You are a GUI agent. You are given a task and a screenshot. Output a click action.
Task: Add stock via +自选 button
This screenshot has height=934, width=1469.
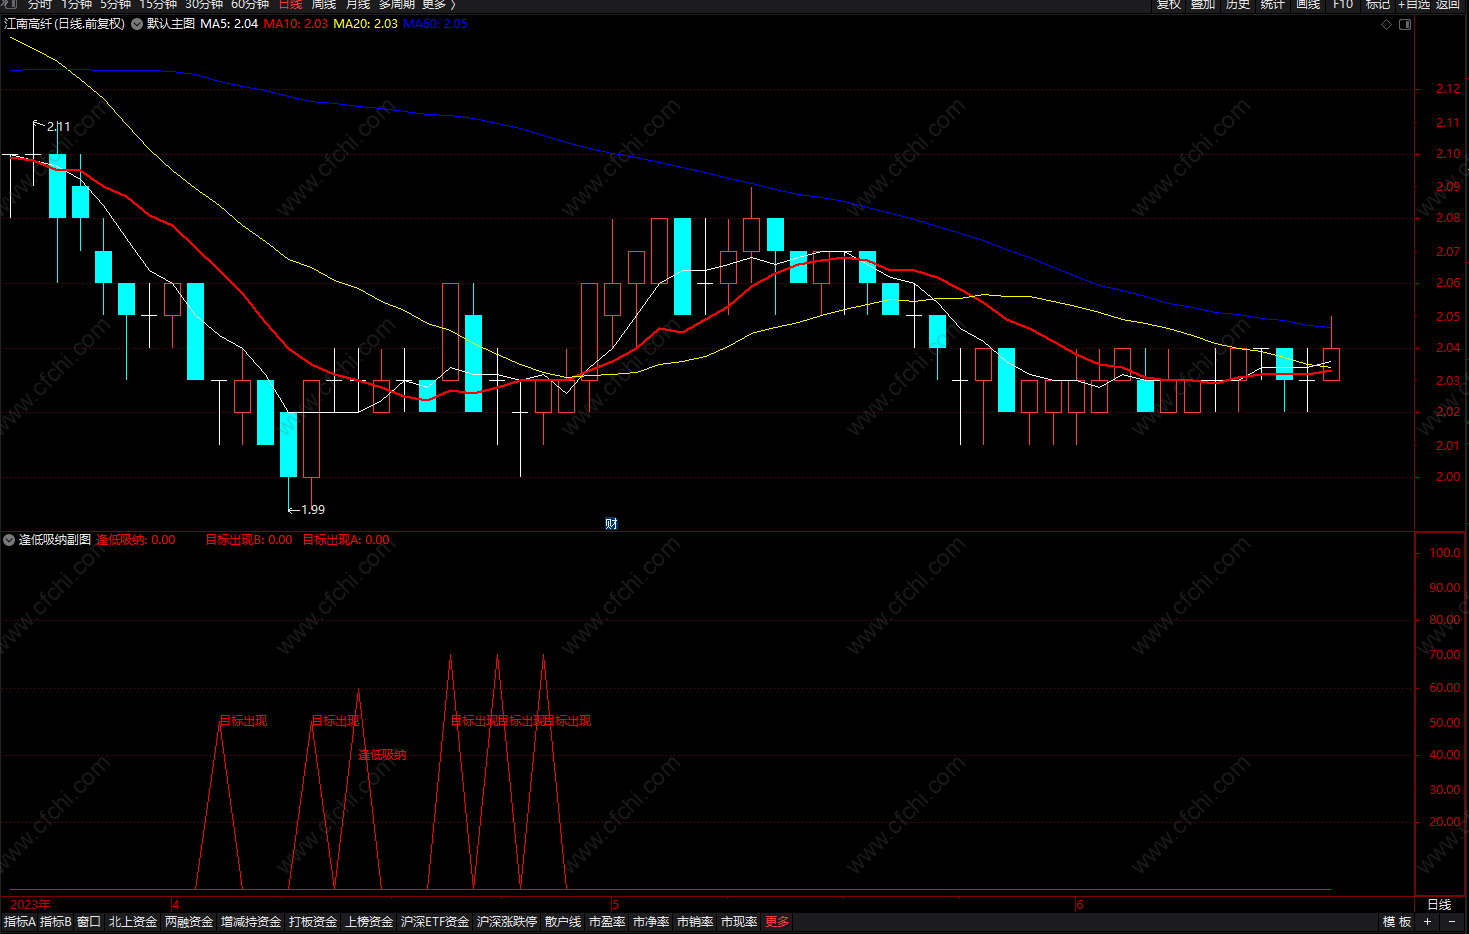coord(1414,5)
